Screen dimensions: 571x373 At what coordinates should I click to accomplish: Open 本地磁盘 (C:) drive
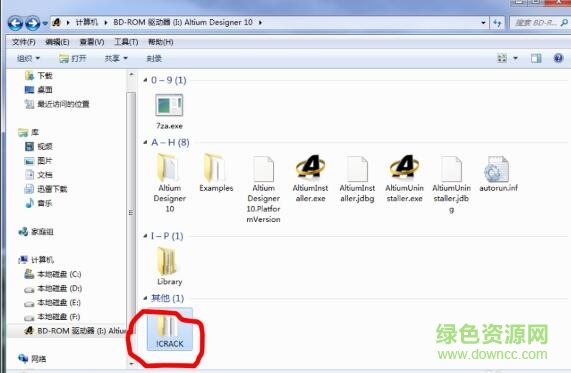(x=53, y=274)
